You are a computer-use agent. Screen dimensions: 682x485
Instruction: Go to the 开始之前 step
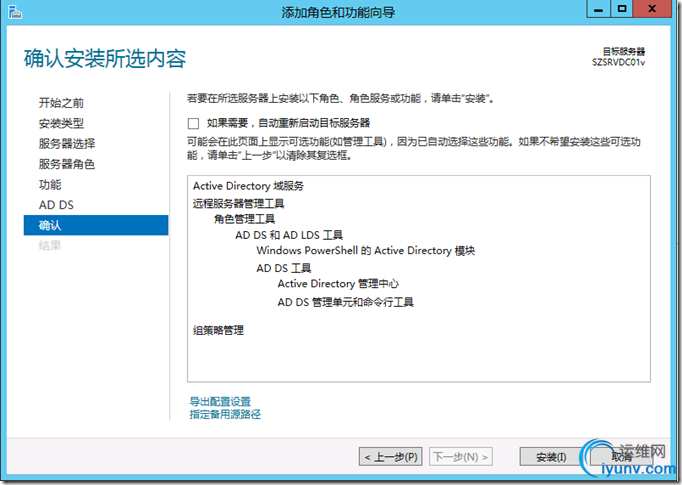click(x=61, y=103)
